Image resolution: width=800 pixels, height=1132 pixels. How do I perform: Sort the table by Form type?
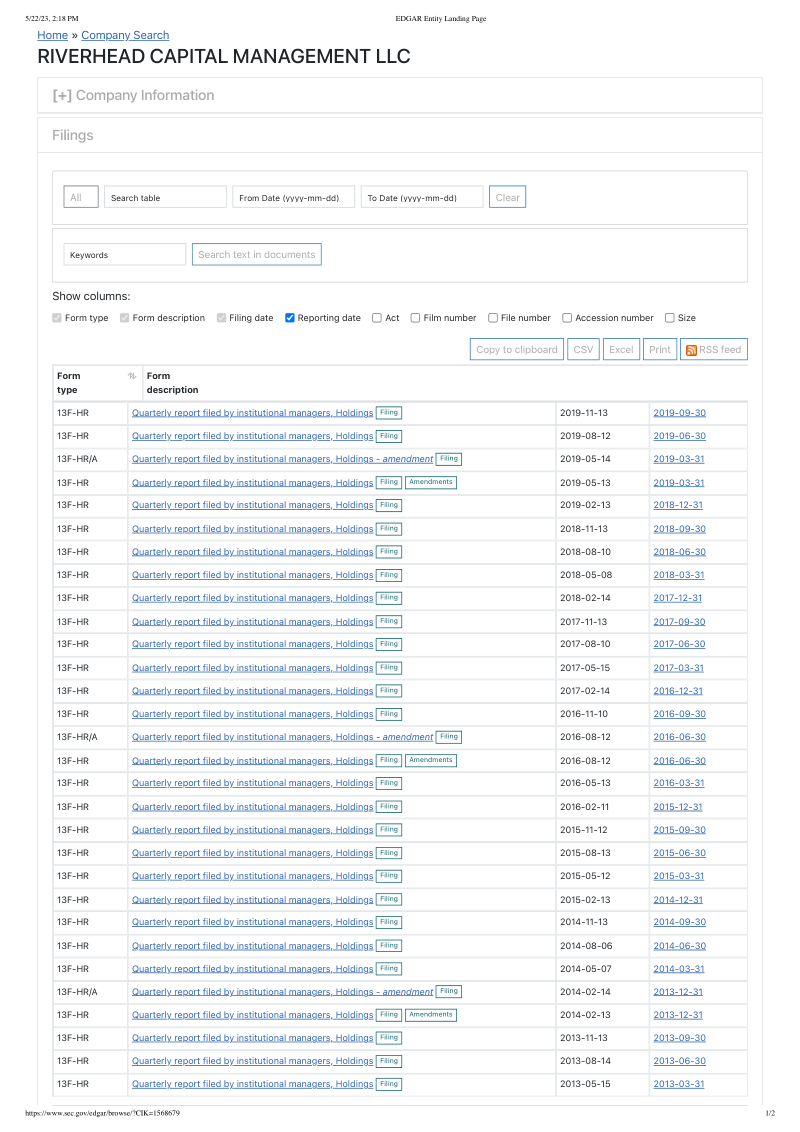pos(131,376)
